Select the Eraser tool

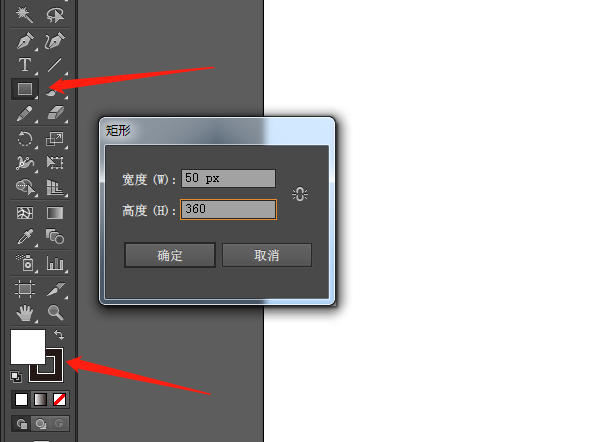55,113
